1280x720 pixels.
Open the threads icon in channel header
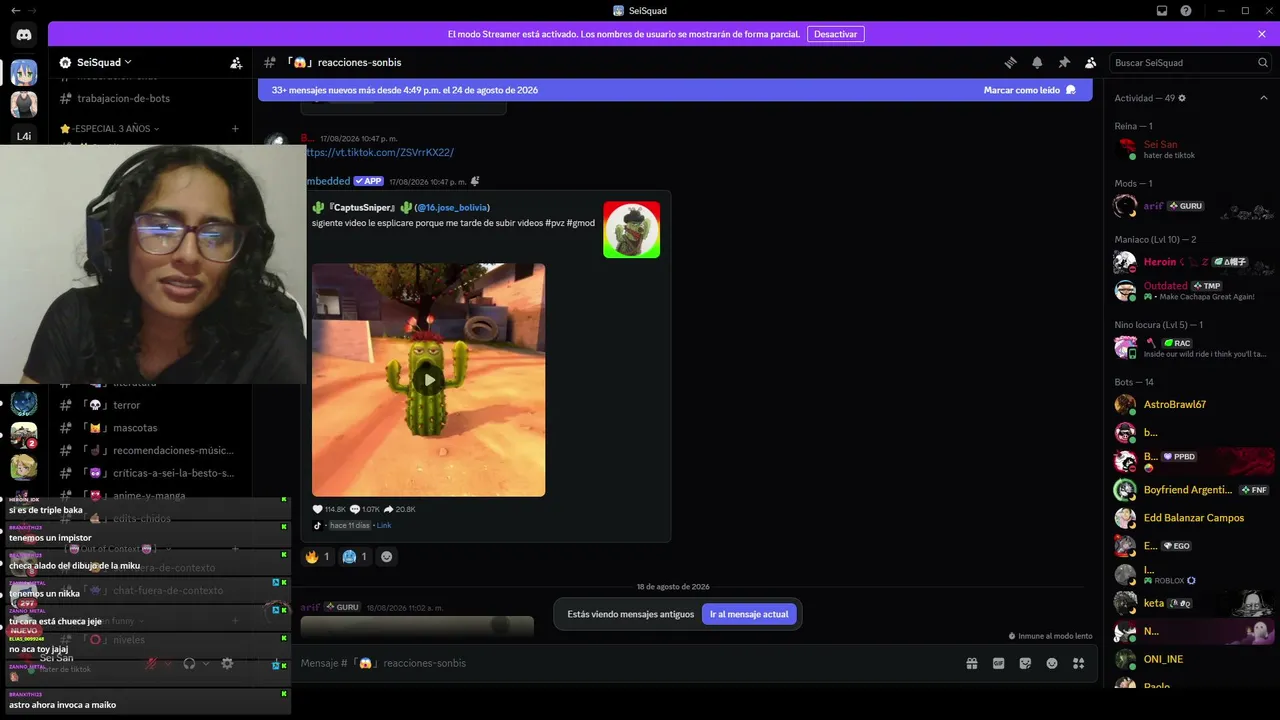[x=1010, y=62]
